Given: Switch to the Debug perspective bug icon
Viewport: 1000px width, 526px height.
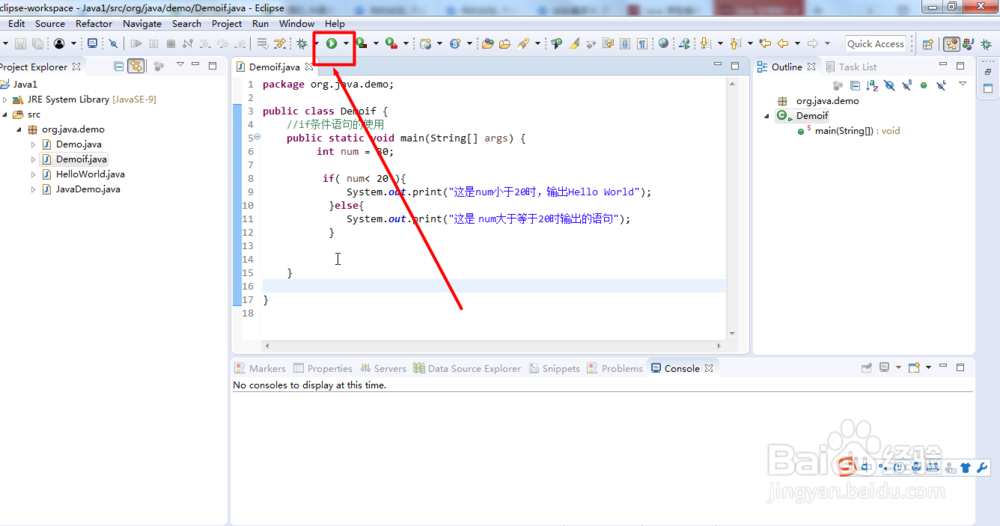Looking at the screenshot, I should [986, 44].
